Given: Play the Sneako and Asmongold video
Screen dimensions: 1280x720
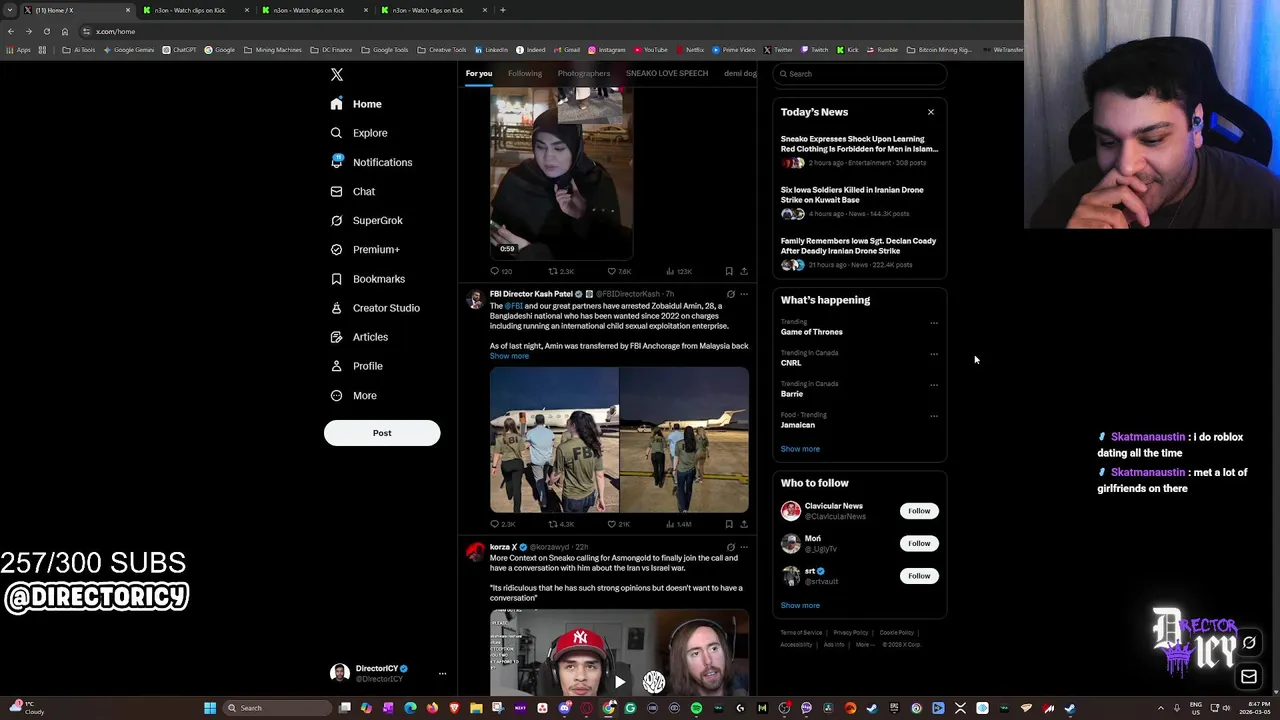Looking at the screenshot, I should coord(619,682).
